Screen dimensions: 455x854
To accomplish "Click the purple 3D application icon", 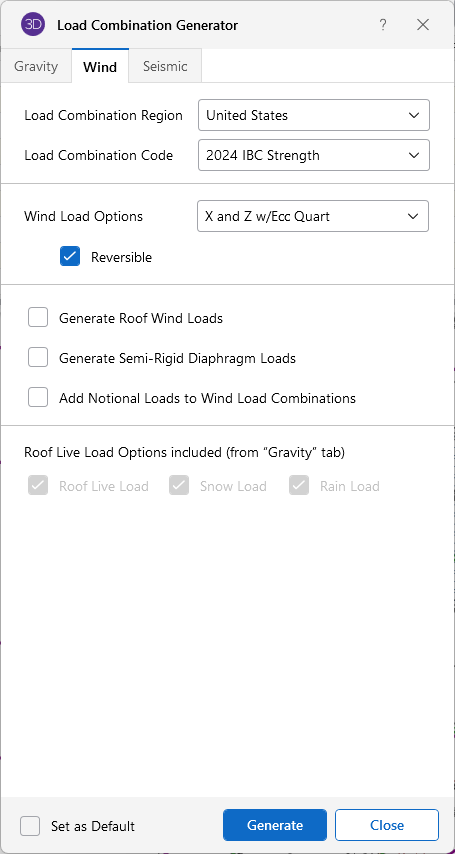I will (x=33, y=25).
